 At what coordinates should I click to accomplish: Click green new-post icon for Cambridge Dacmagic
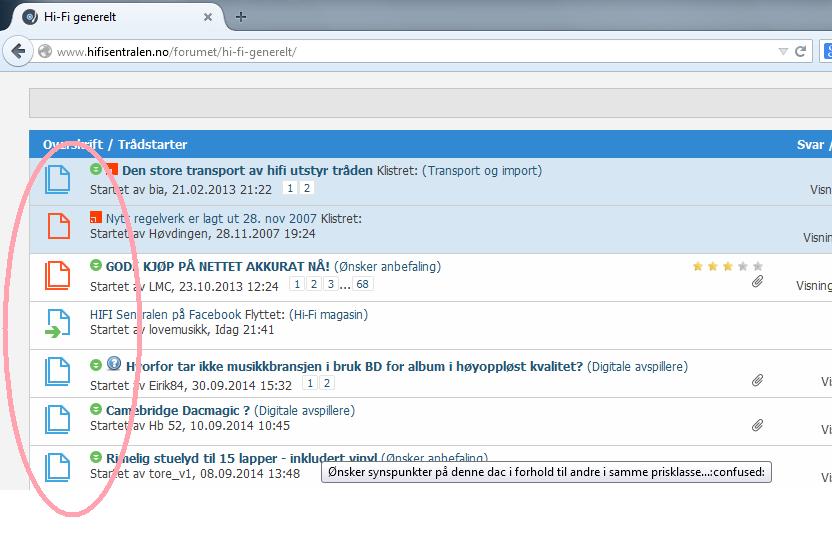pyautogui.click(x=96, y=409)
